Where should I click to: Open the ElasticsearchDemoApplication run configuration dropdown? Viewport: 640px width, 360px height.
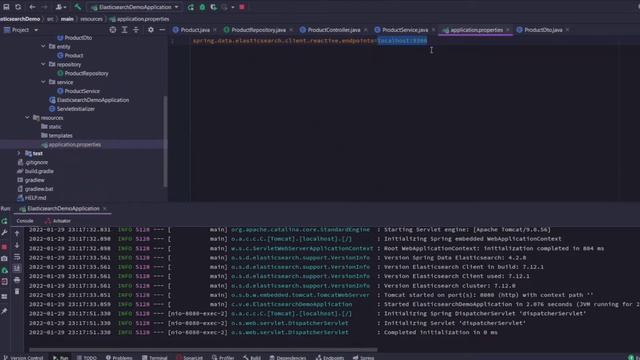[135, 7]
